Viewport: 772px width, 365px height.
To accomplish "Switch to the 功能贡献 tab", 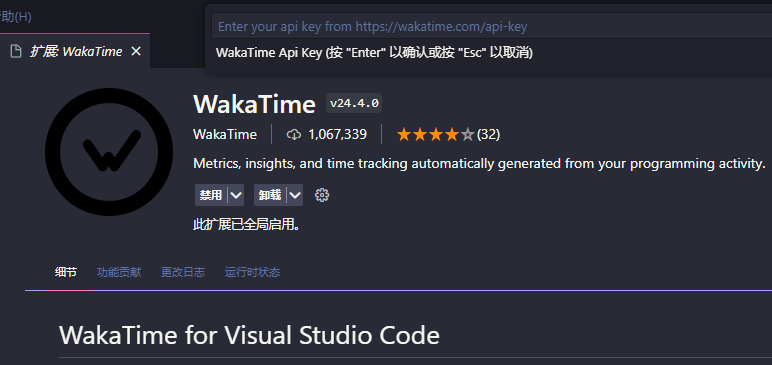I will [119, 272].
